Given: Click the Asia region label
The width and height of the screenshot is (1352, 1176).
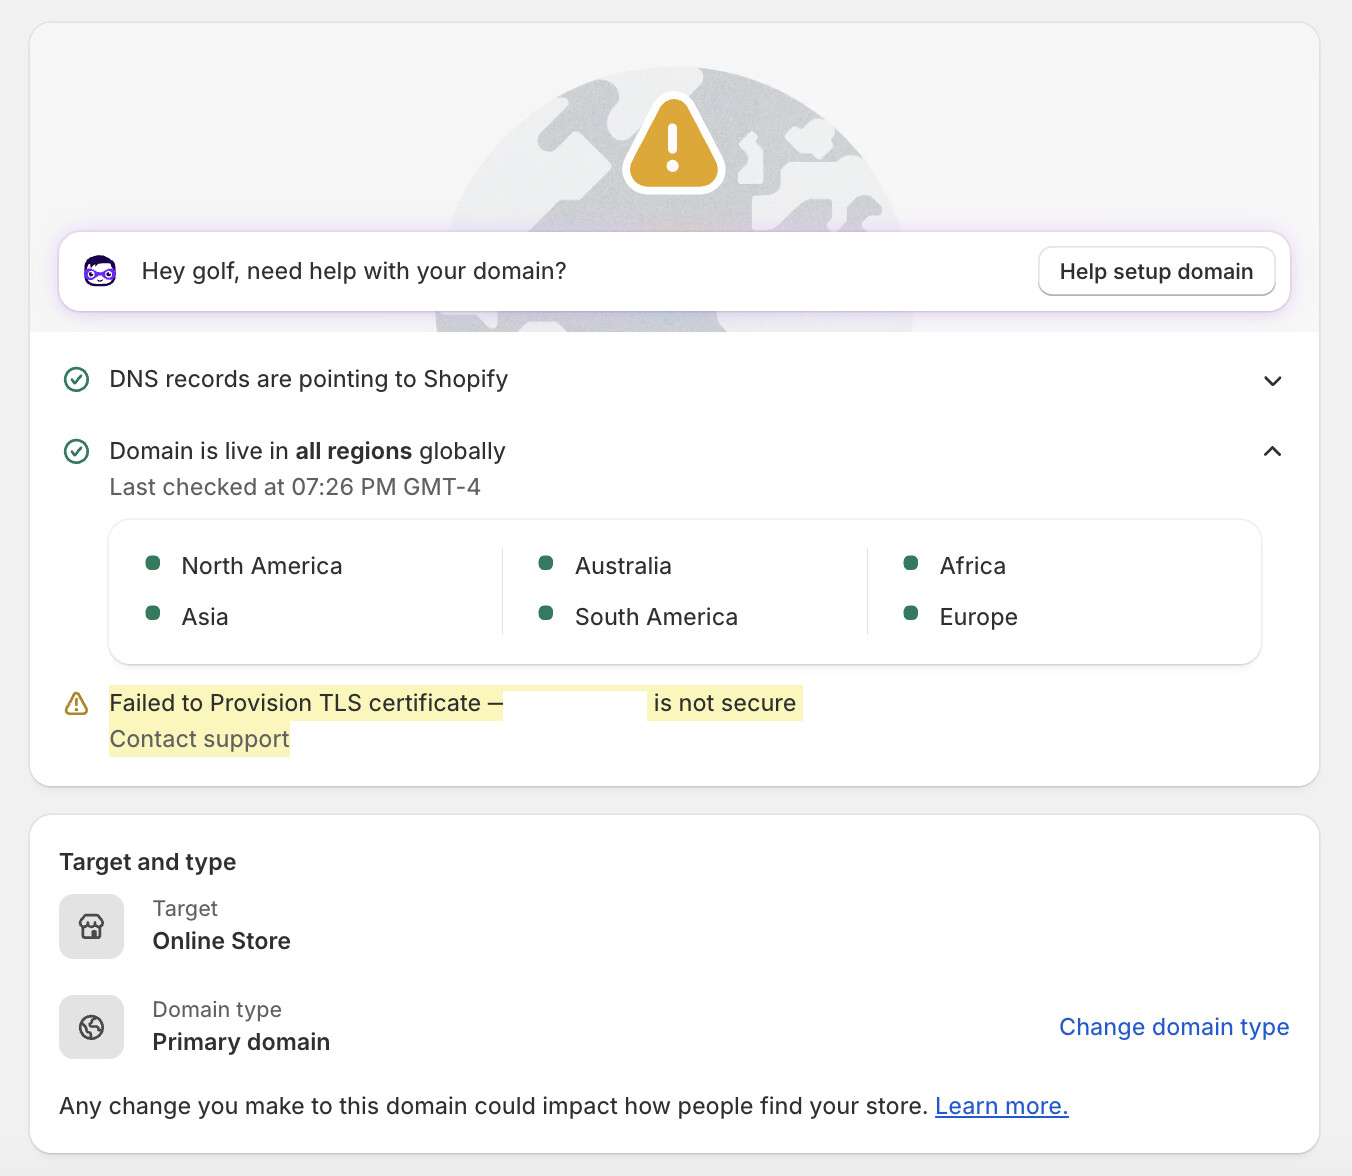Looking at the screenshot, I should pyautogui.click(x=205, y=617).
